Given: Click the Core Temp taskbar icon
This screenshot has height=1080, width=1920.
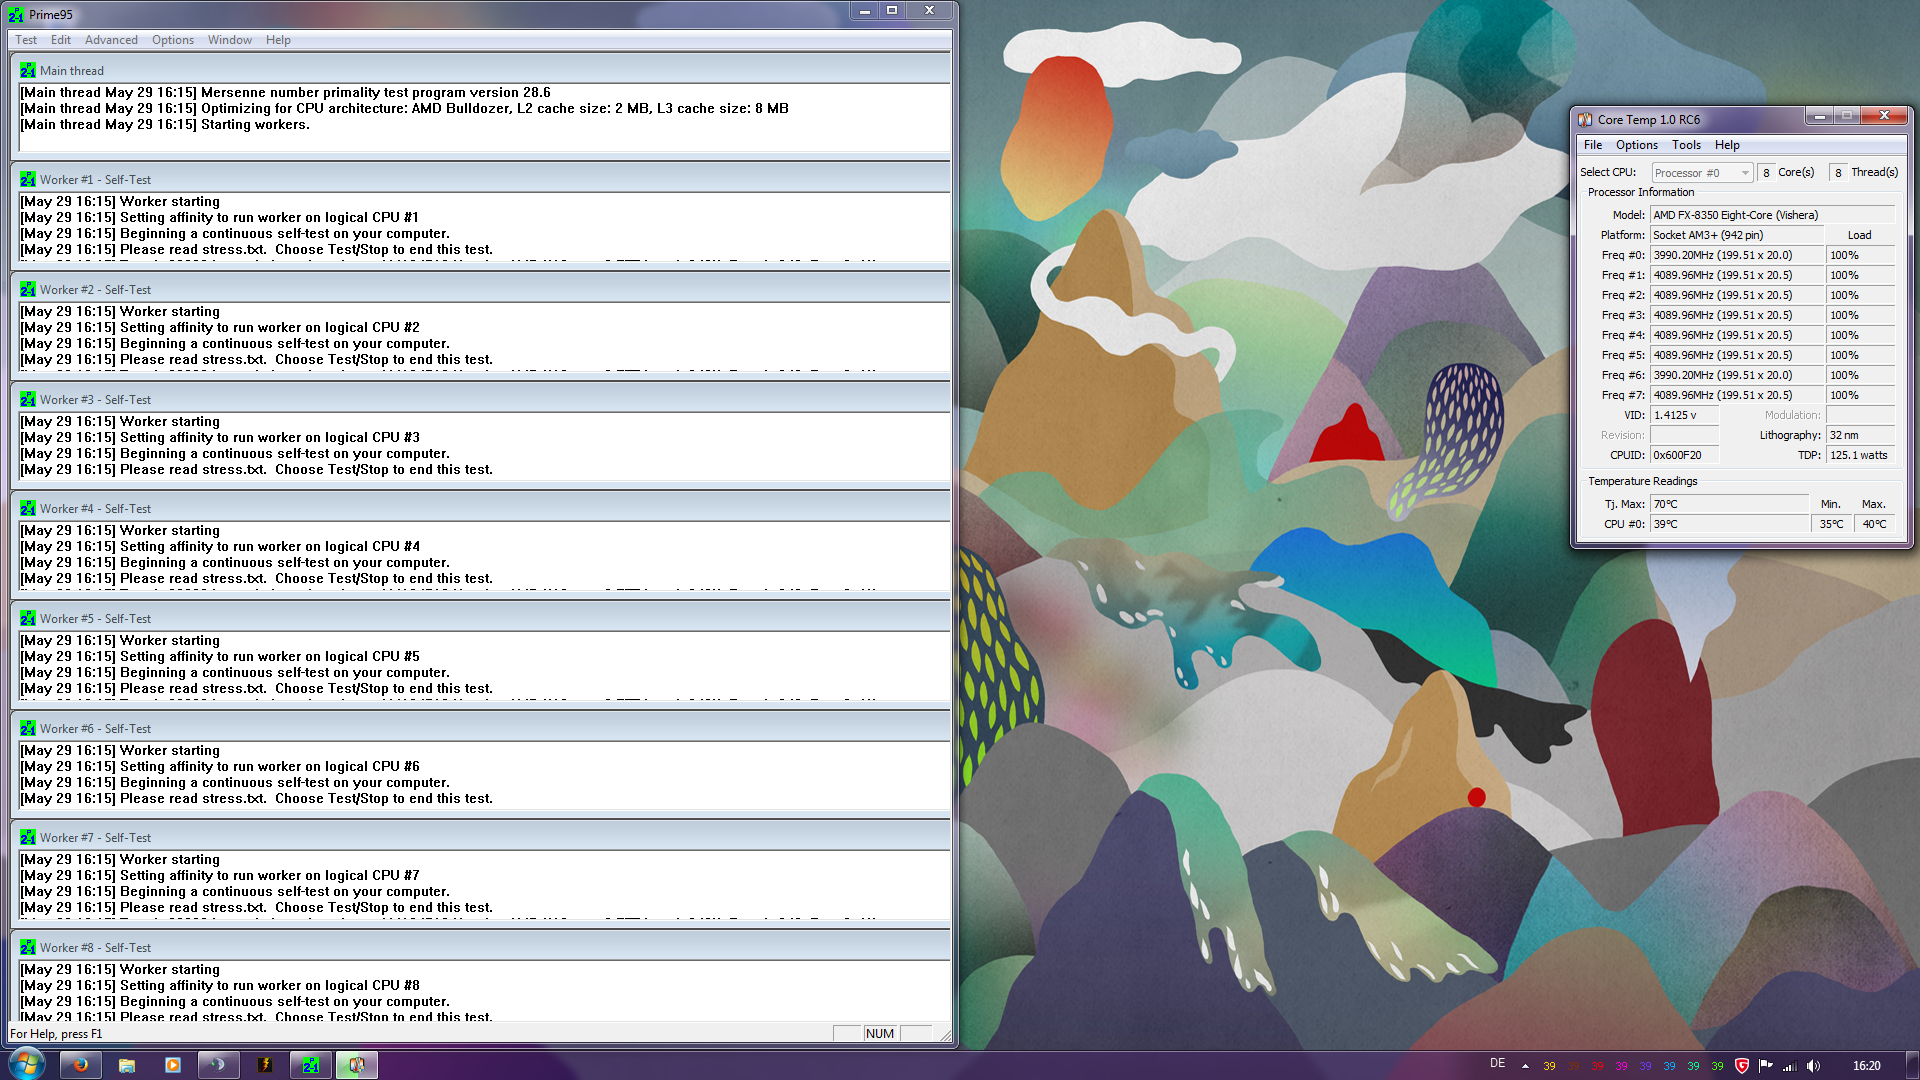Looking at the screenshot, I should tap(357, 1065).
